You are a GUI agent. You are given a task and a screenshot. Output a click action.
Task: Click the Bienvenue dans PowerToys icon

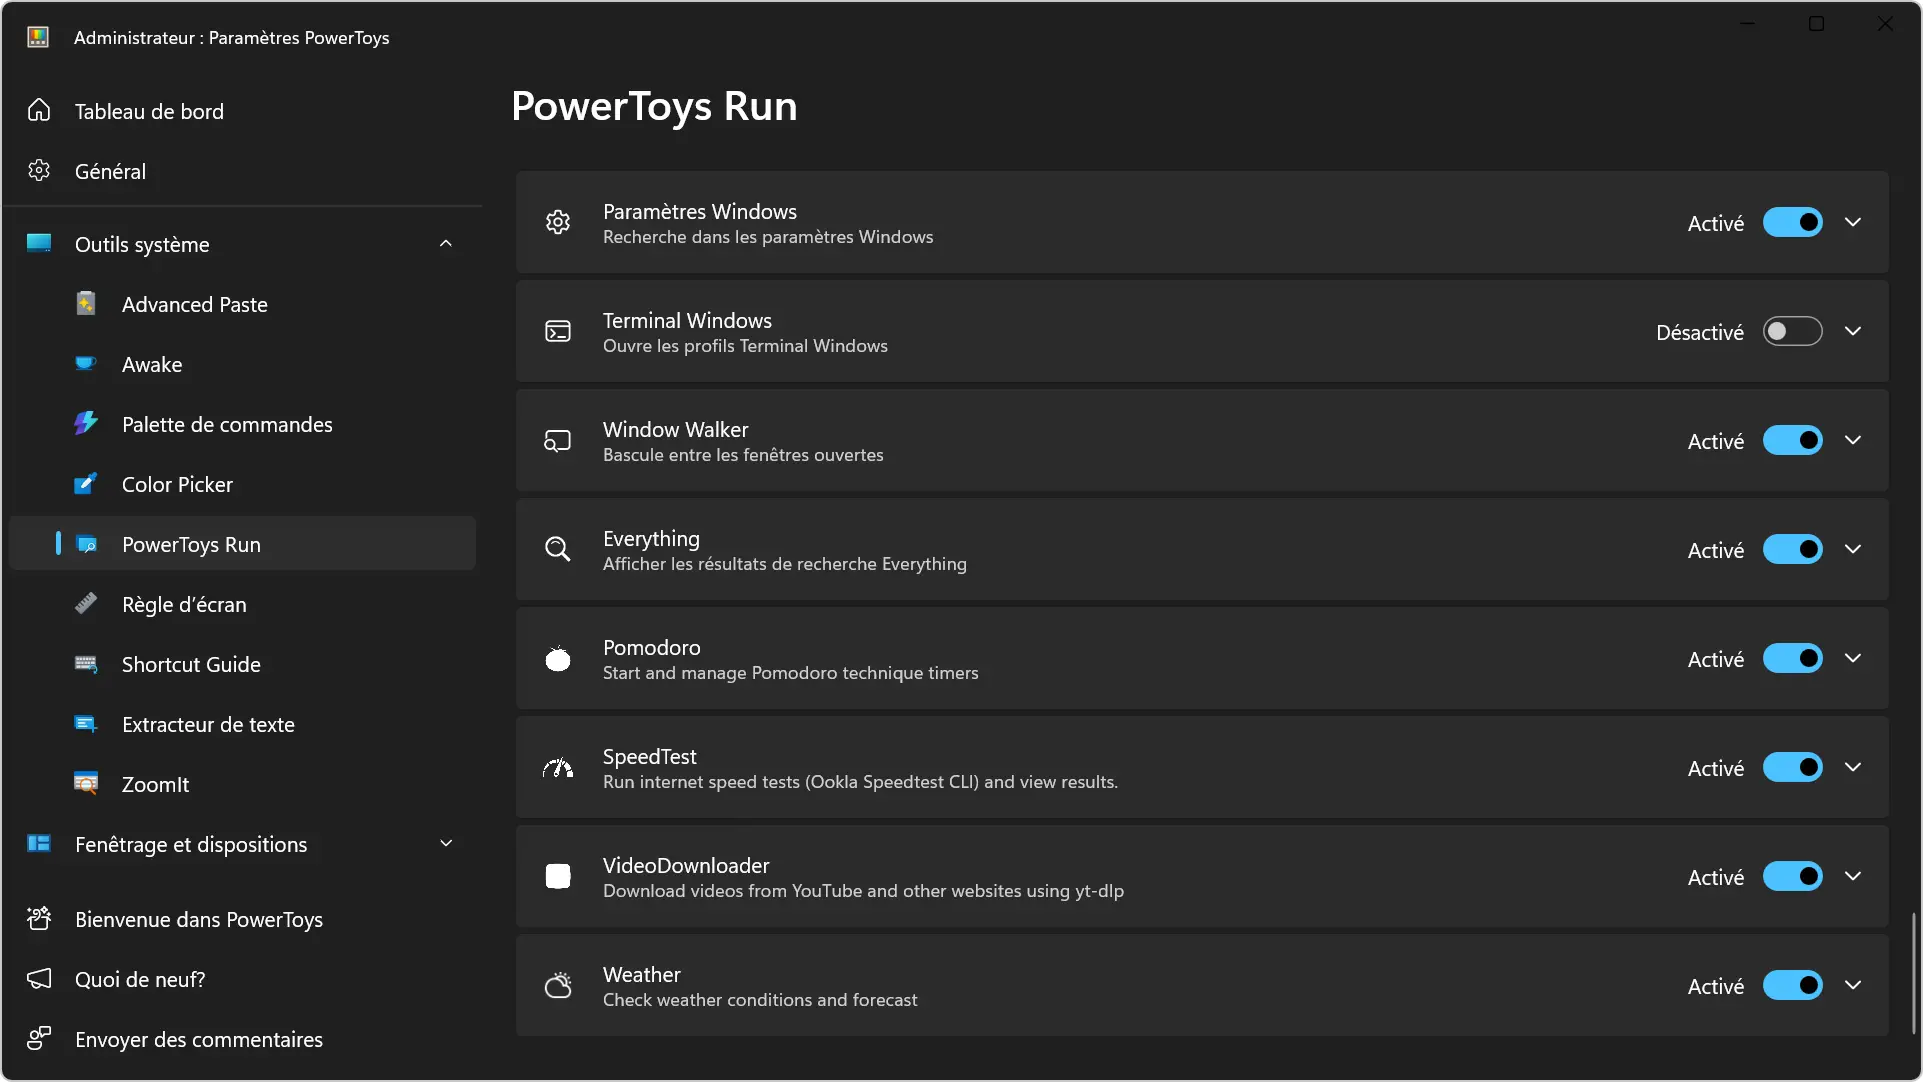39,918
